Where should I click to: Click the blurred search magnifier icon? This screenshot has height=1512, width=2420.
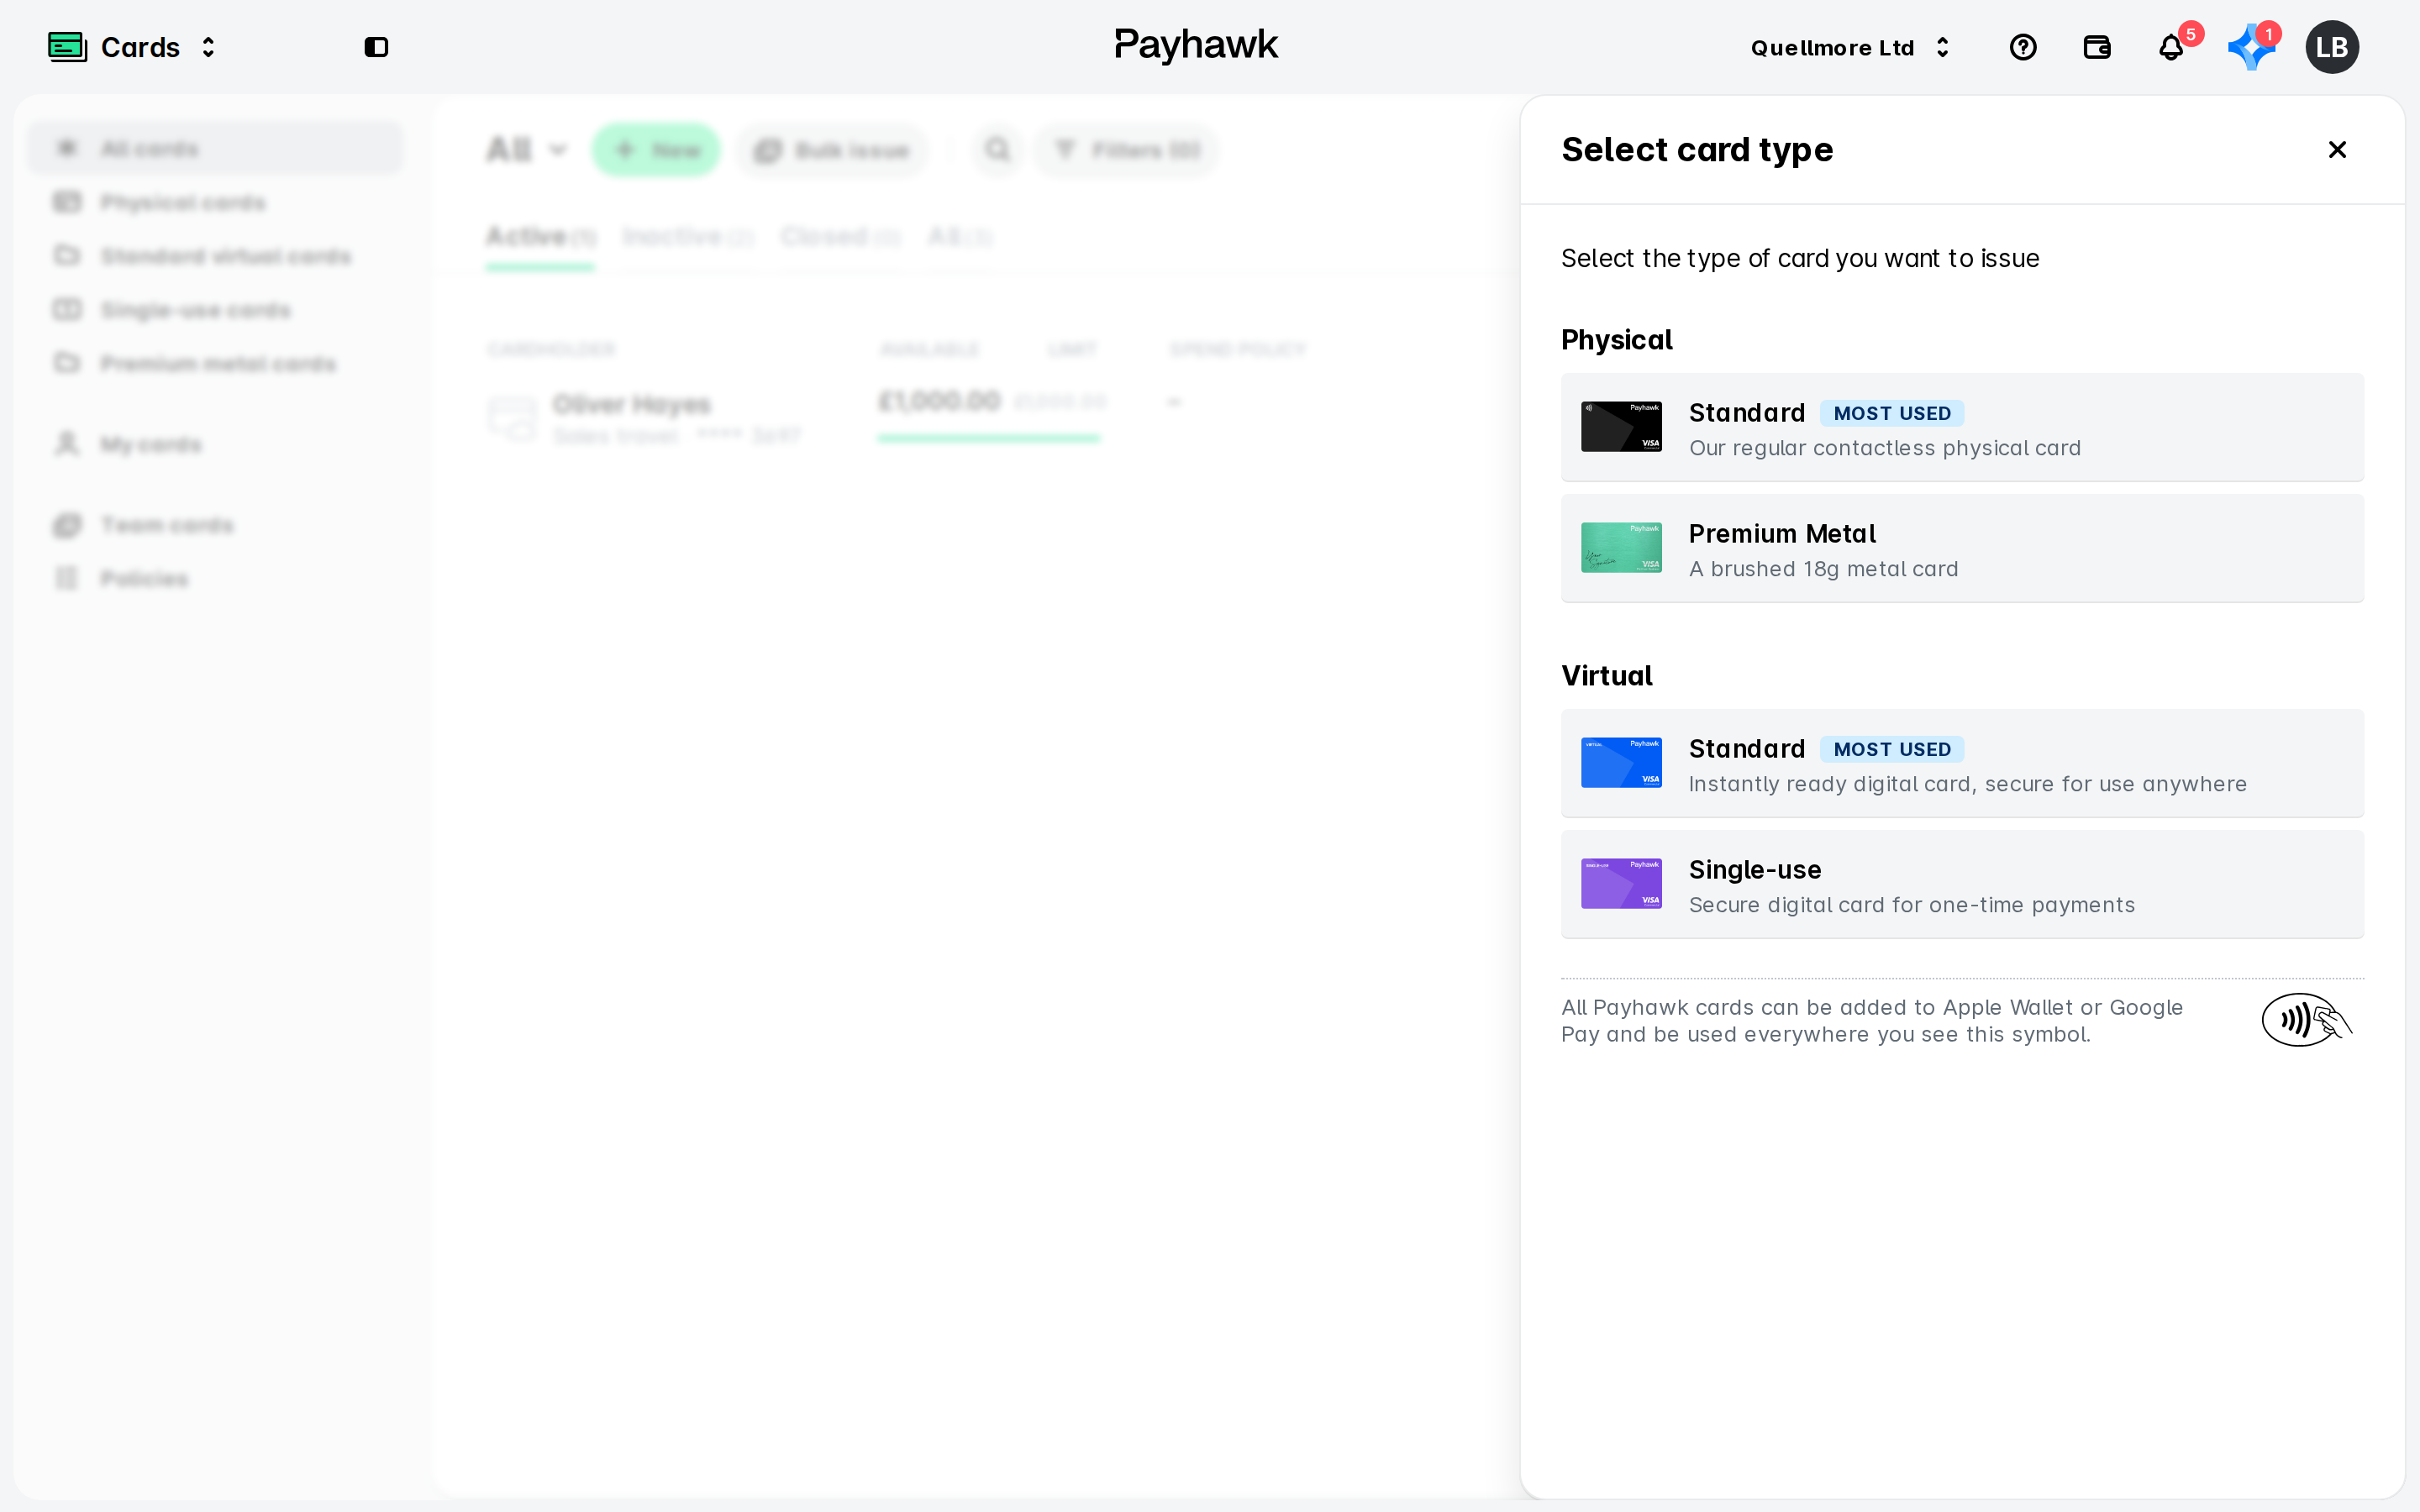click(997, 150)
